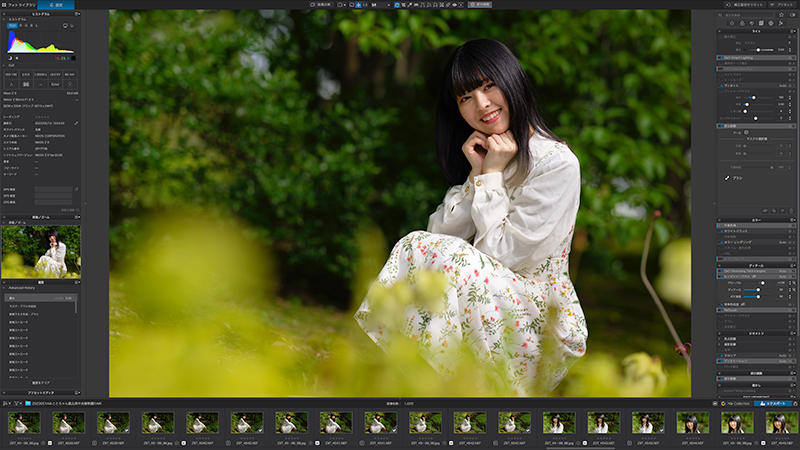Show the Local adjustments category icon
This screenshot has width=800, height=450.
point(771,23)
